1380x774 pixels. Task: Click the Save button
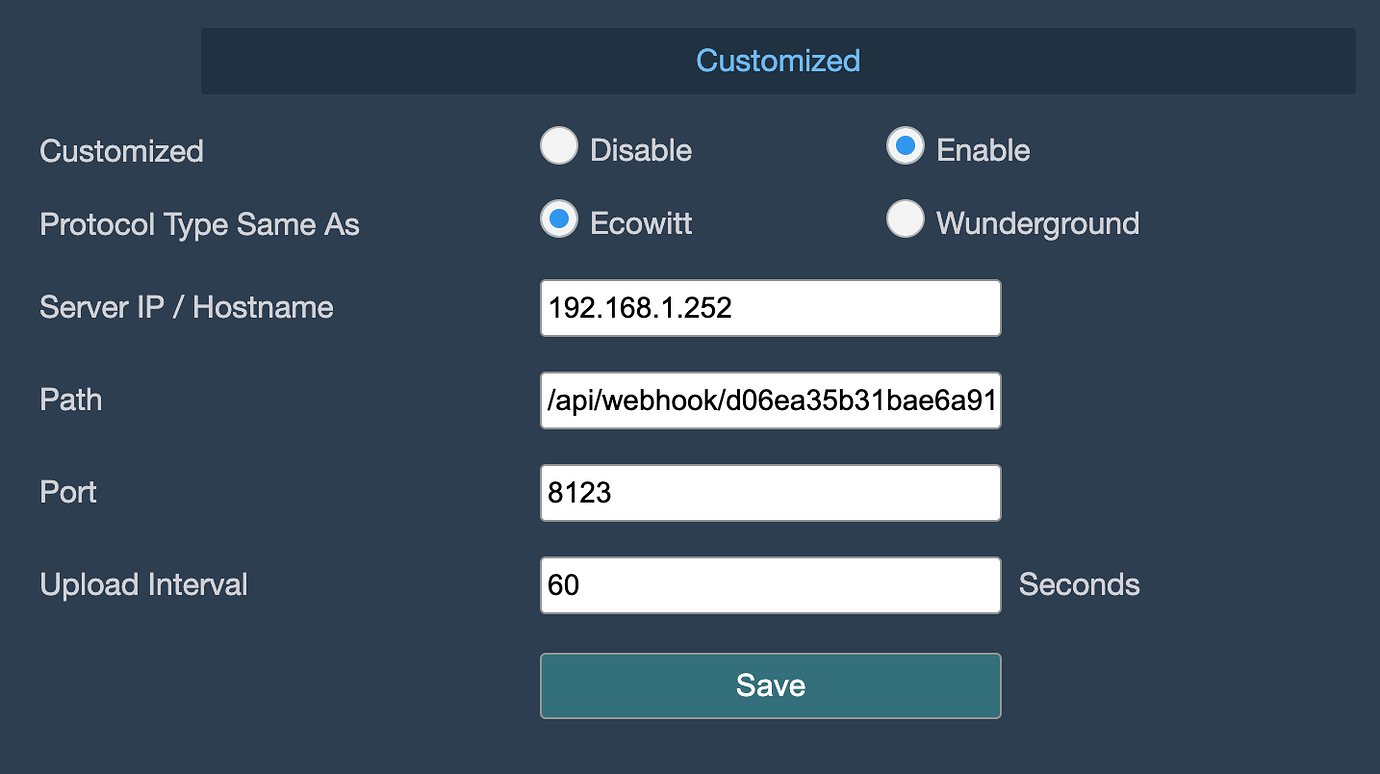[769, 686]
